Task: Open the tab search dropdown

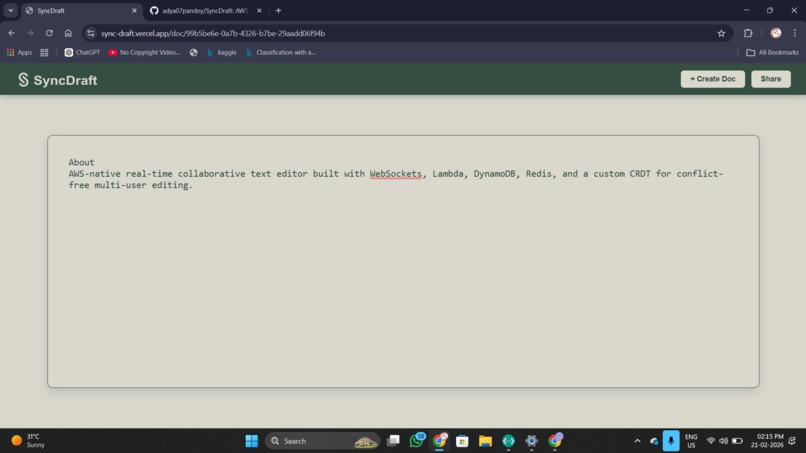Action: coord(10,10)
